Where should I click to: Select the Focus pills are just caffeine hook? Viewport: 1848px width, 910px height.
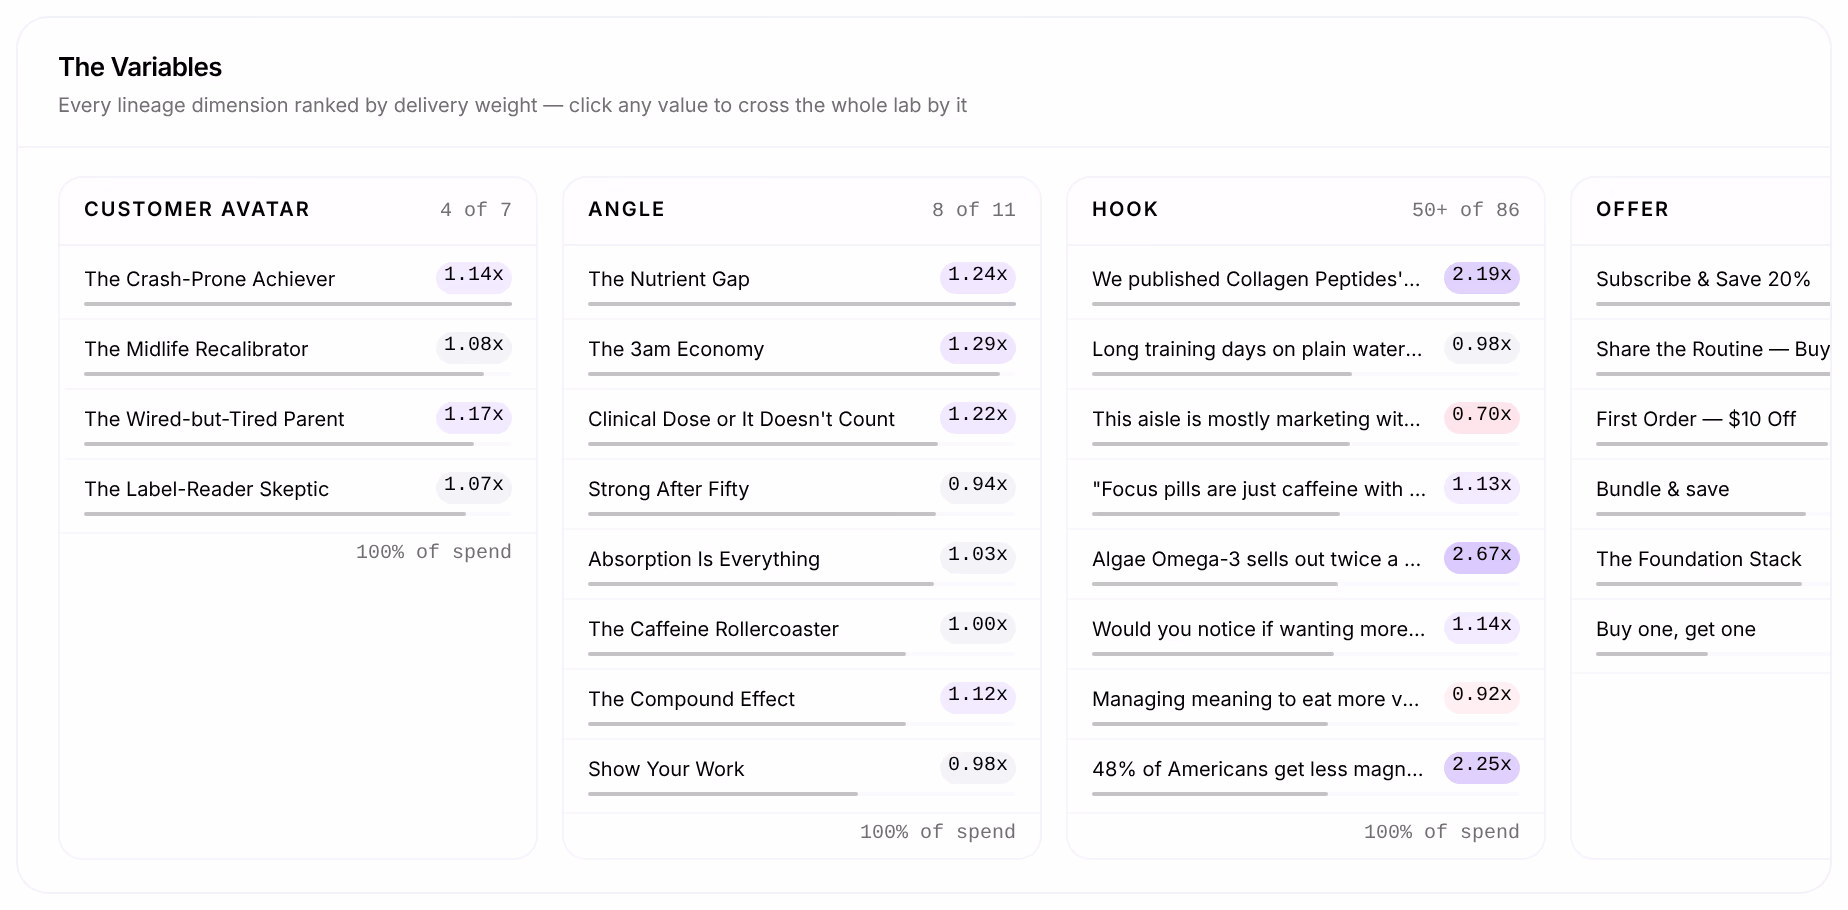(1306, 492)
